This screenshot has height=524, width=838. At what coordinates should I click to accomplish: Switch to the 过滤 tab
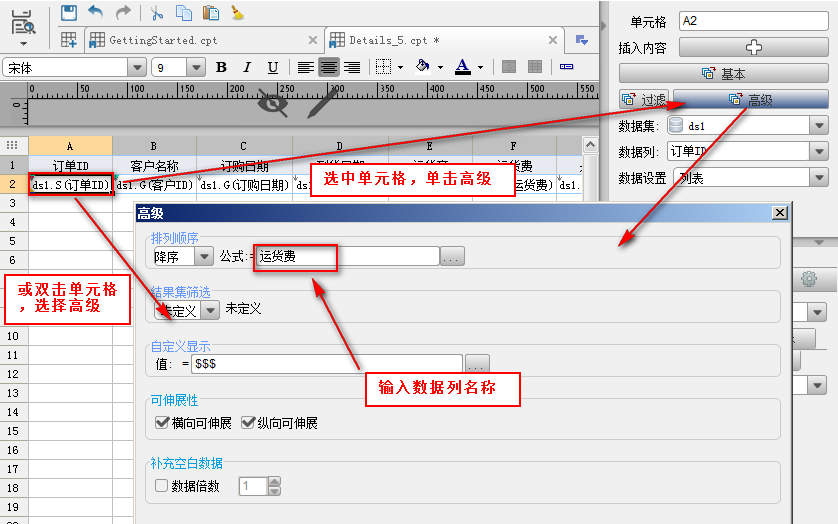(644, 99)
